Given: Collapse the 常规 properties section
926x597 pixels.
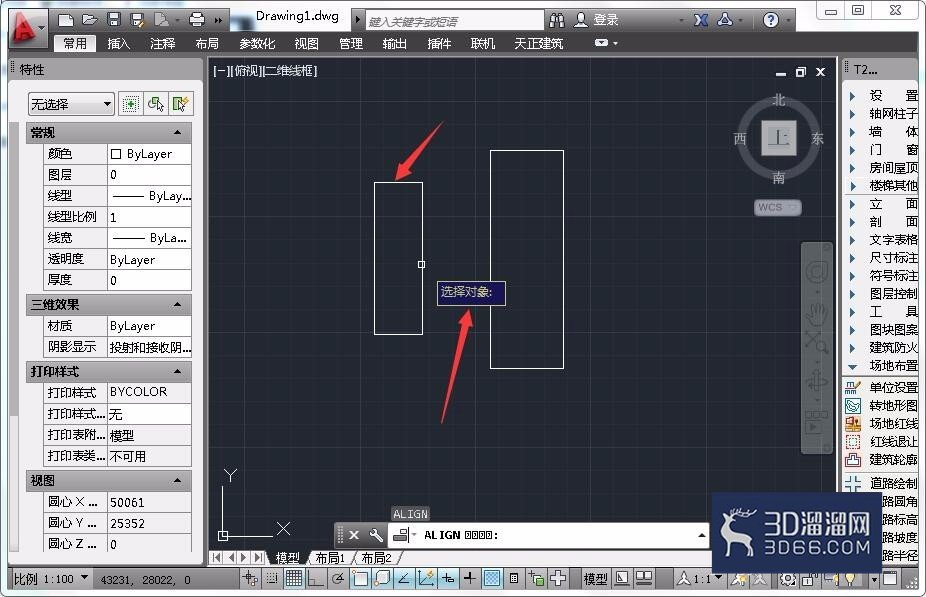Looking at the screenshot, I should tap(177, 132).
